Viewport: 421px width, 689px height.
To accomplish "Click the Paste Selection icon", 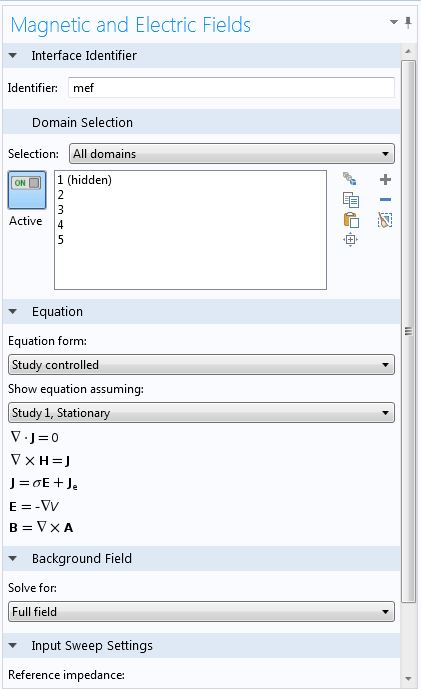I will [351, 220].
